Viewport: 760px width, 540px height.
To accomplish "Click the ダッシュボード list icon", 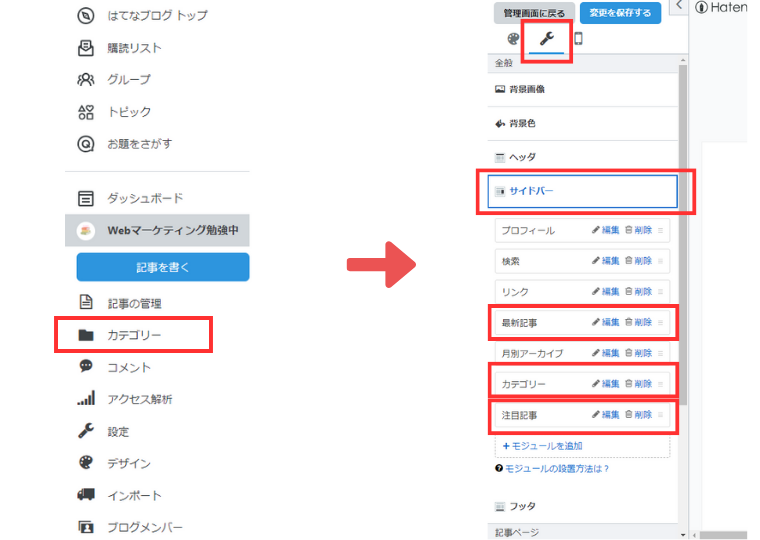I will 86,198.
